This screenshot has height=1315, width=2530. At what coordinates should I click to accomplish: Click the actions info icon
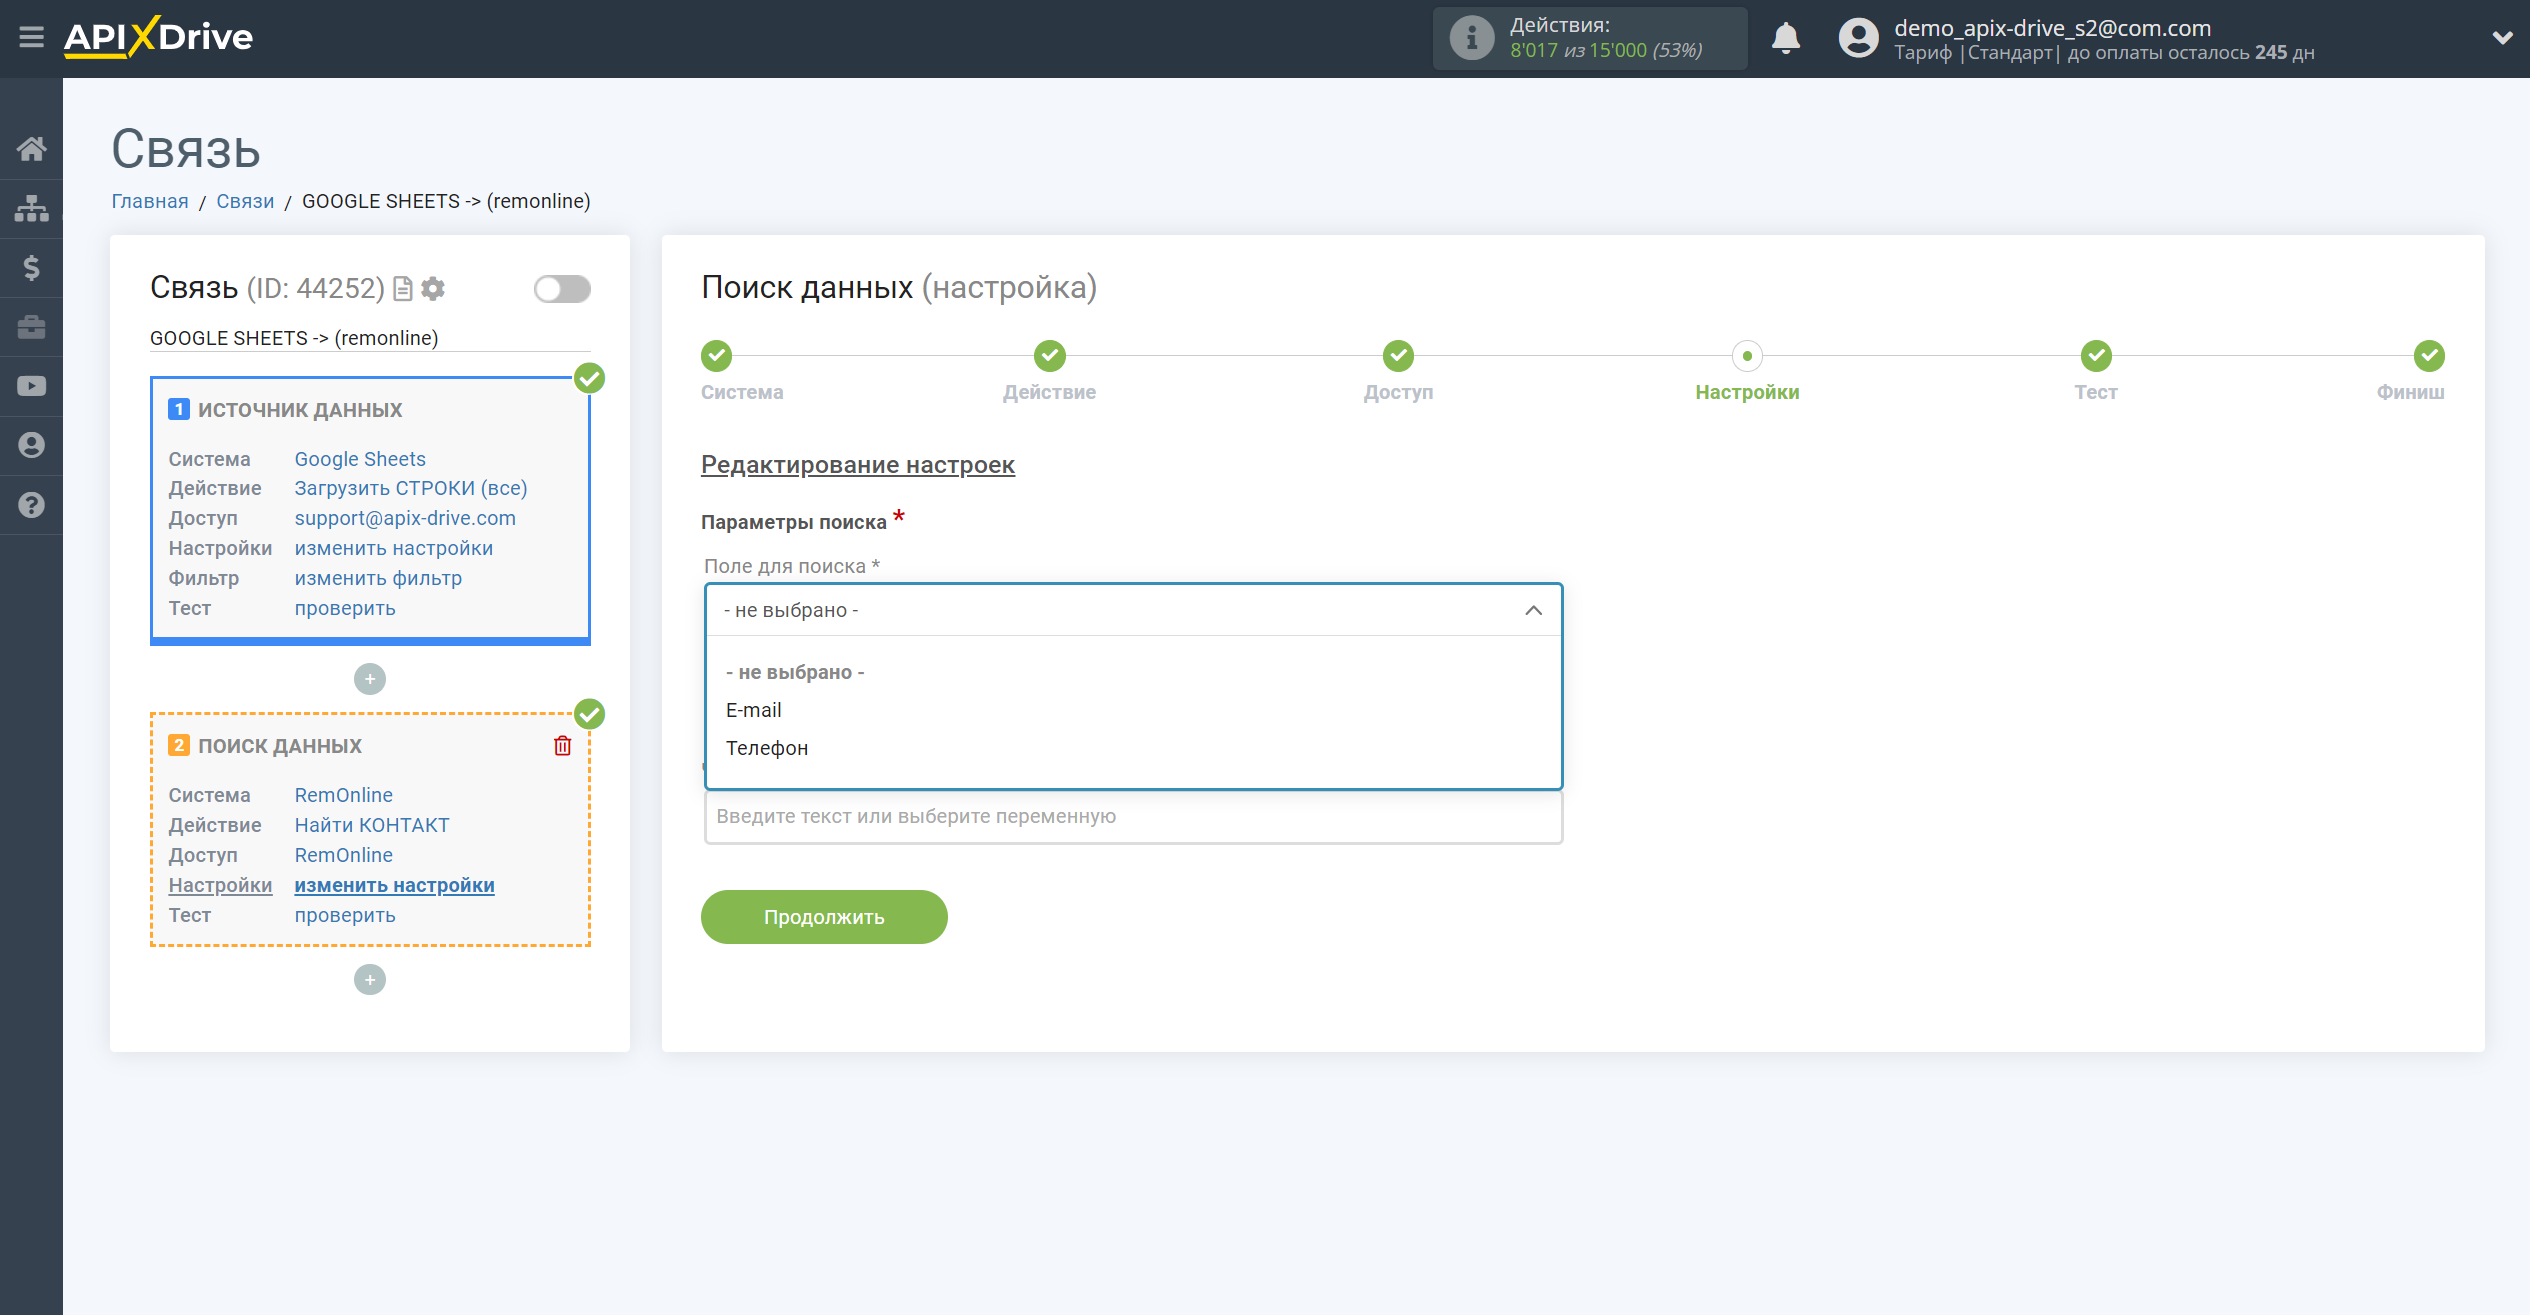click(x=1471, y=38)
